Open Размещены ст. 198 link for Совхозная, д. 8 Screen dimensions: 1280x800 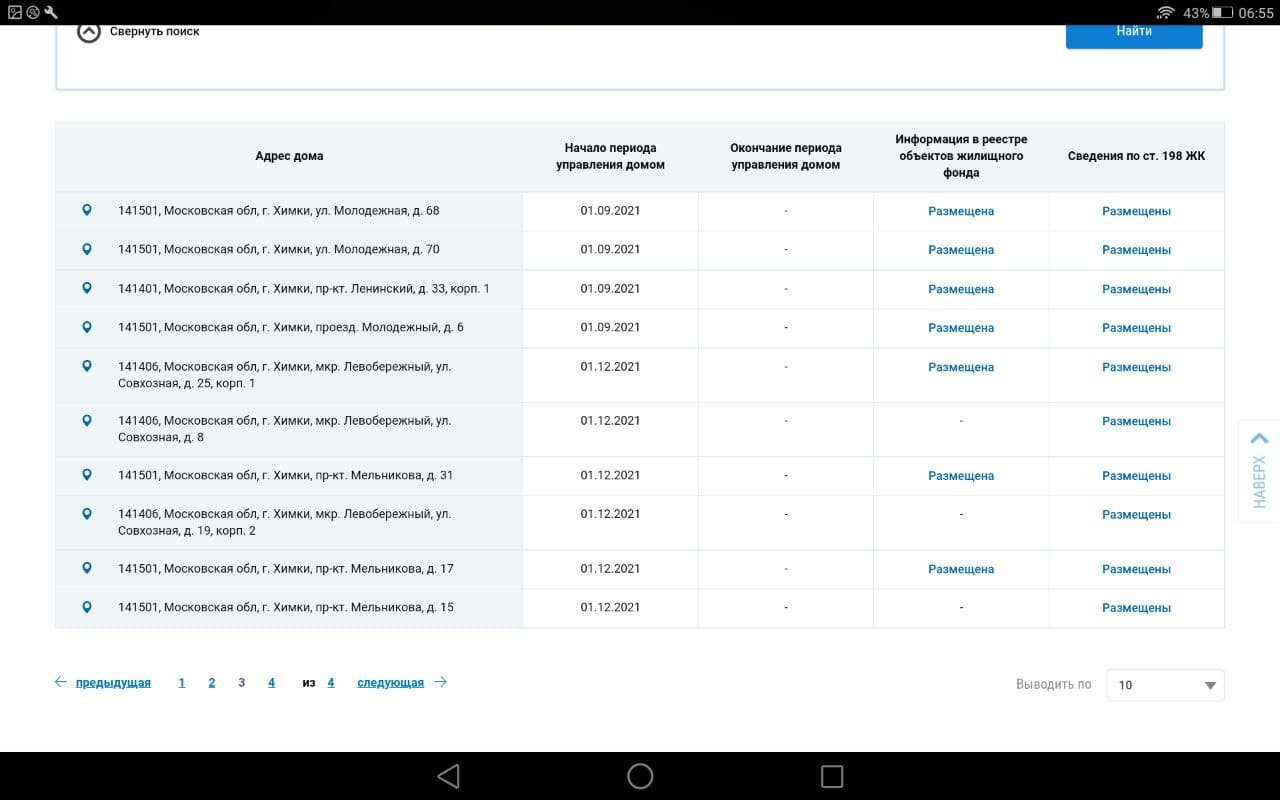click(1136, 421)
